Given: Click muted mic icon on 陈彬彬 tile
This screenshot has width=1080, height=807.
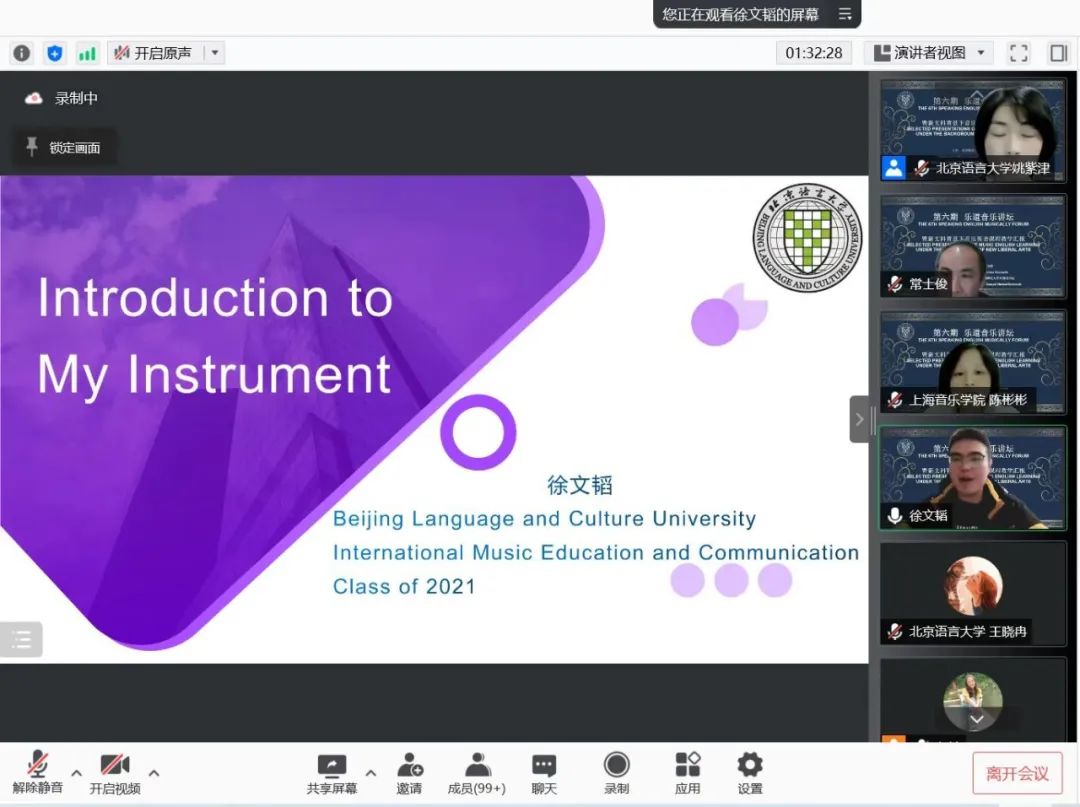Looking at the screenshot, I should coord(895,399).
